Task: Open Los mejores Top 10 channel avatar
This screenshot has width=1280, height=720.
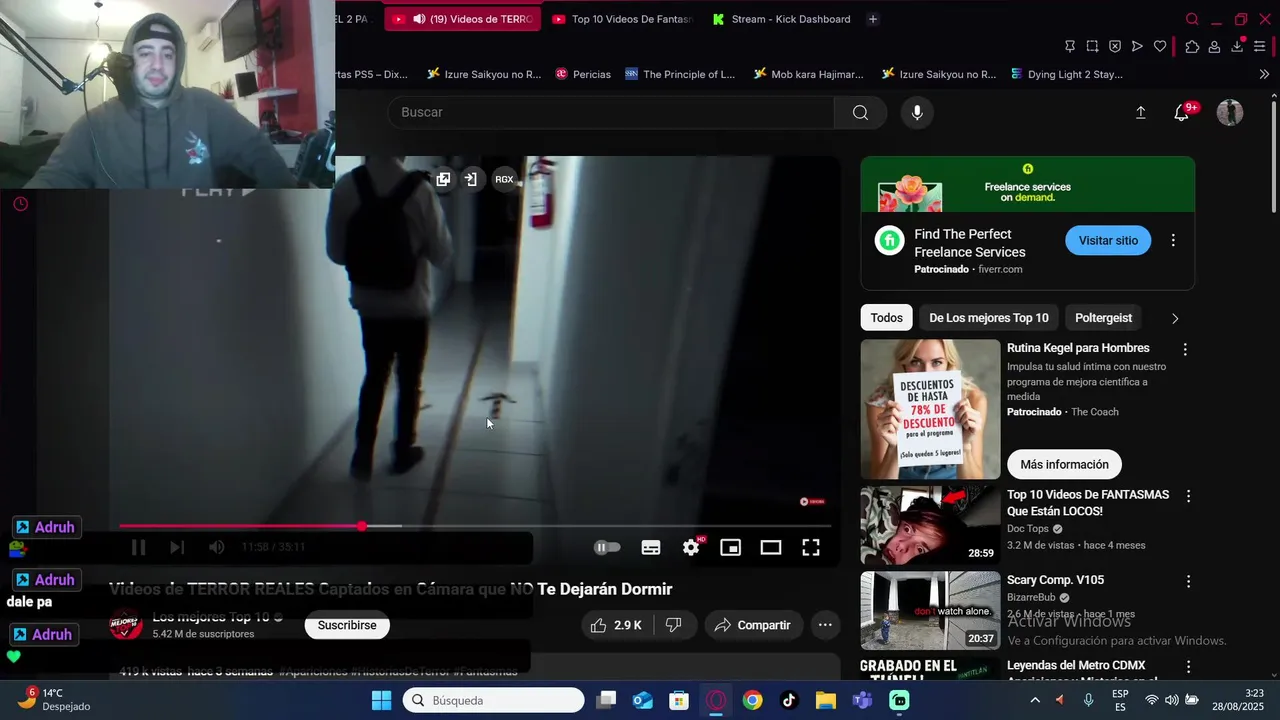Action: point(126,625)
